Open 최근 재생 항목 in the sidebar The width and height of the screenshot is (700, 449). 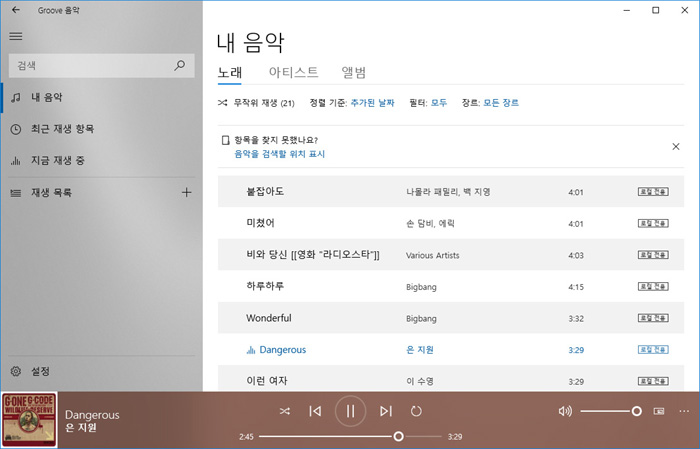[102, 129]
